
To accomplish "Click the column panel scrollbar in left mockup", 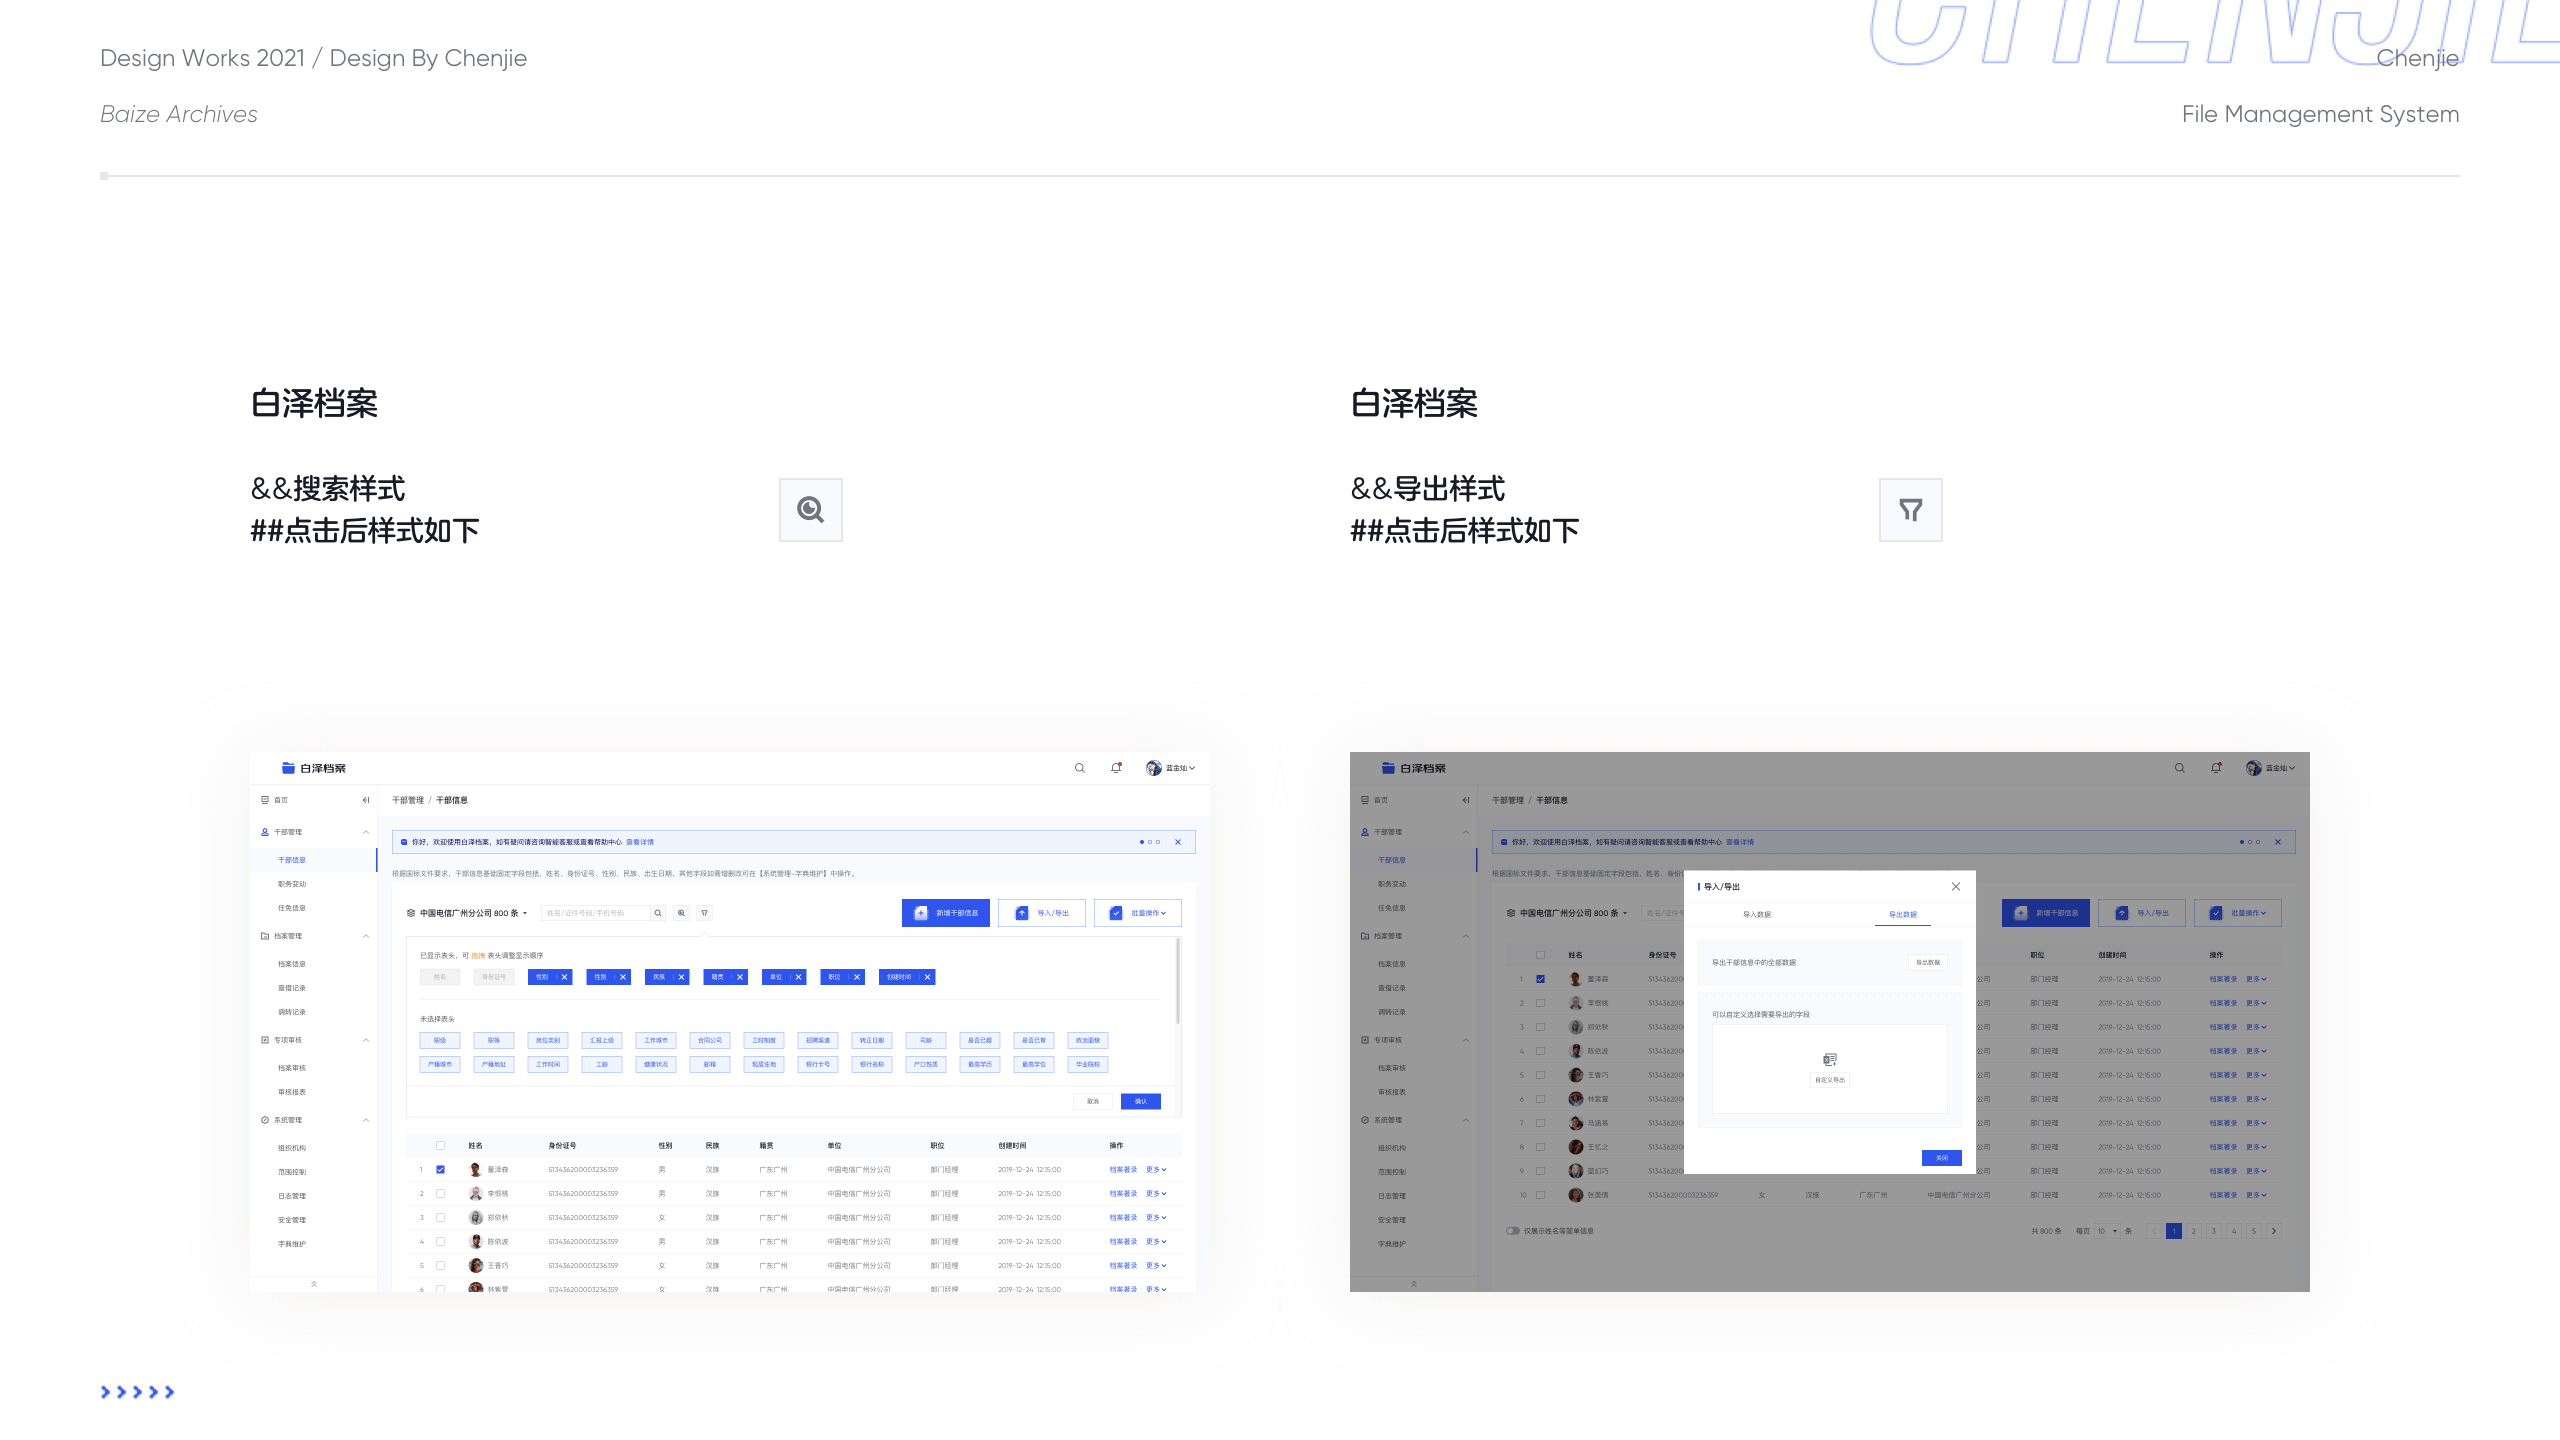I will tap(1178, 982).
